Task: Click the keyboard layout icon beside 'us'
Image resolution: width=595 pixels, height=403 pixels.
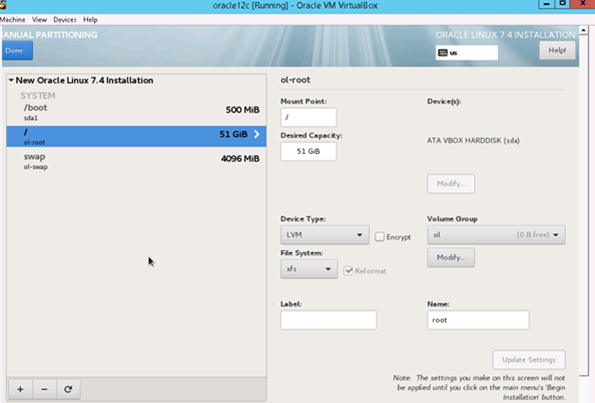Action: tap(442, 53)
